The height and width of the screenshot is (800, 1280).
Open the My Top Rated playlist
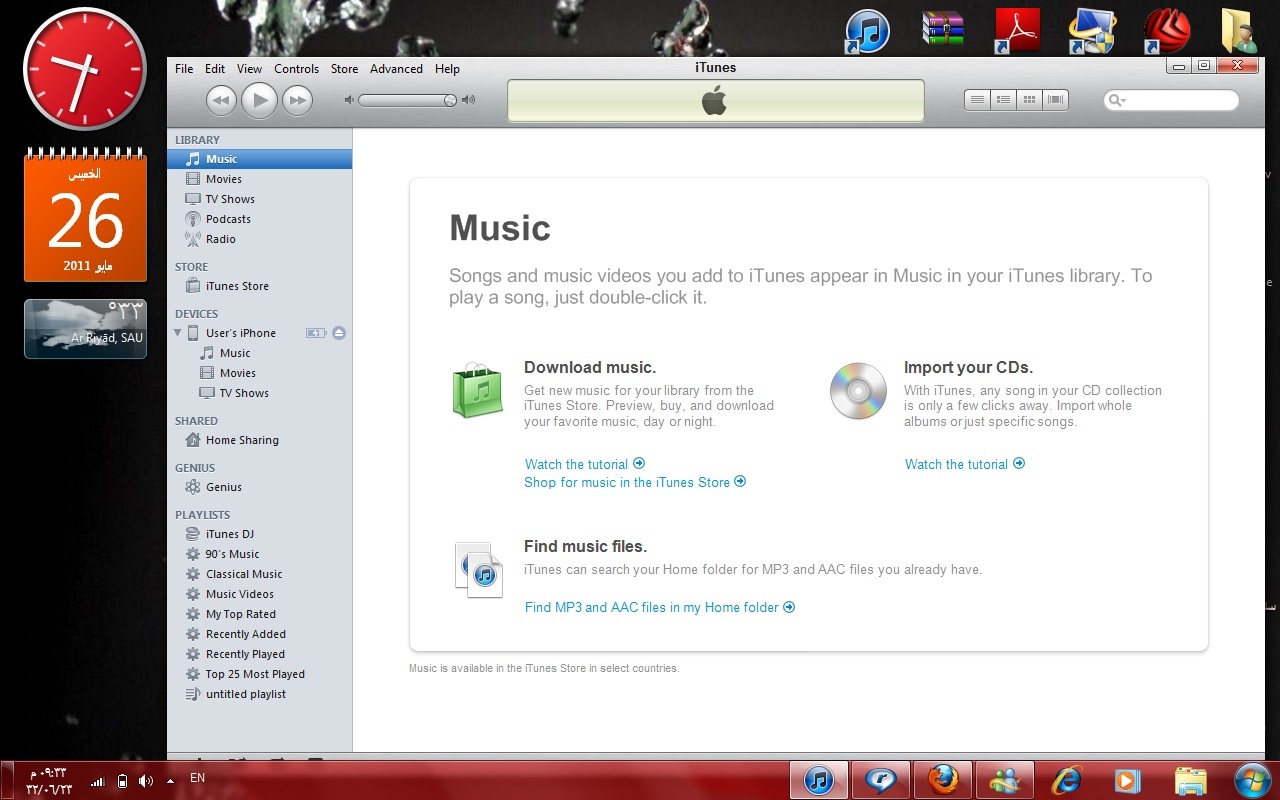click(x=259, y=614)
